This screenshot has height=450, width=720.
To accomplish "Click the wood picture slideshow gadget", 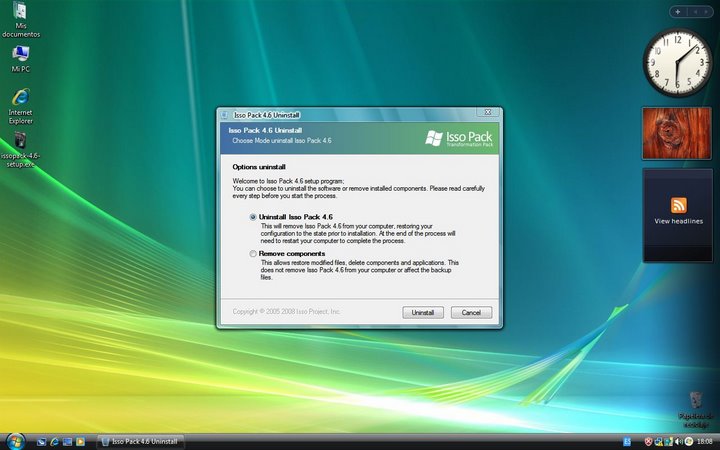I will tap(677, 134).
